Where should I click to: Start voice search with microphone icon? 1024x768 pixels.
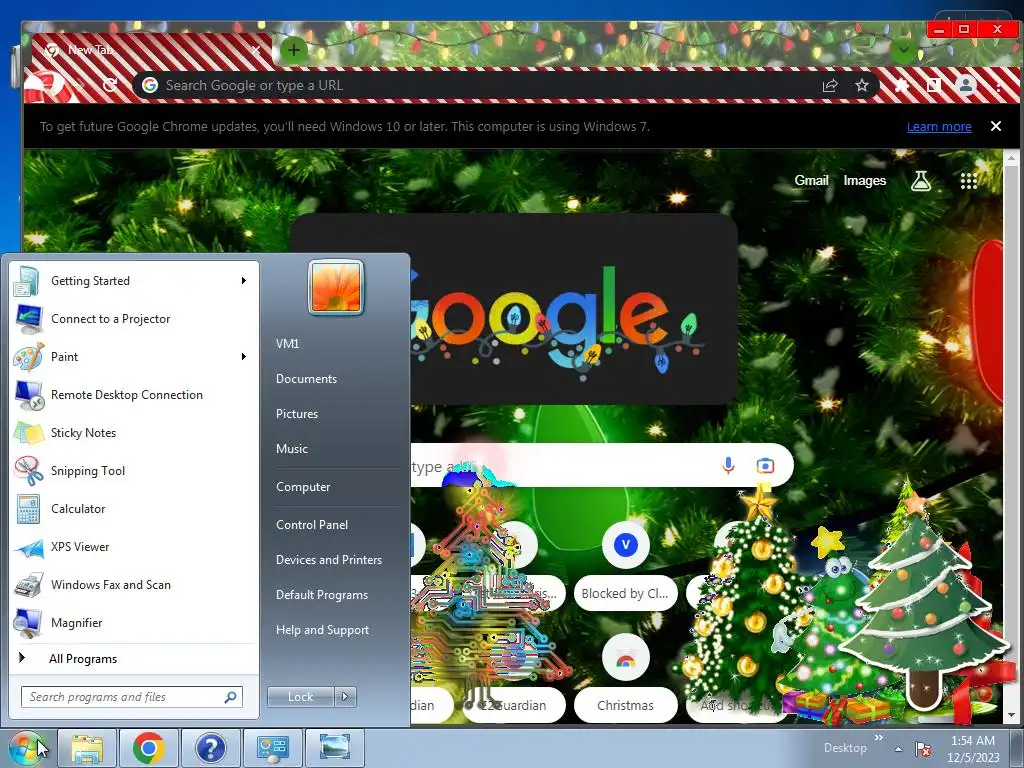coord(728,465)
